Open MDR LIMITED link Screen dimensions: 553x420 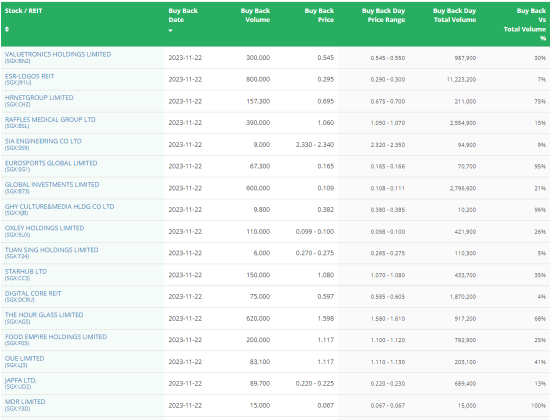[x=25, y=402]
